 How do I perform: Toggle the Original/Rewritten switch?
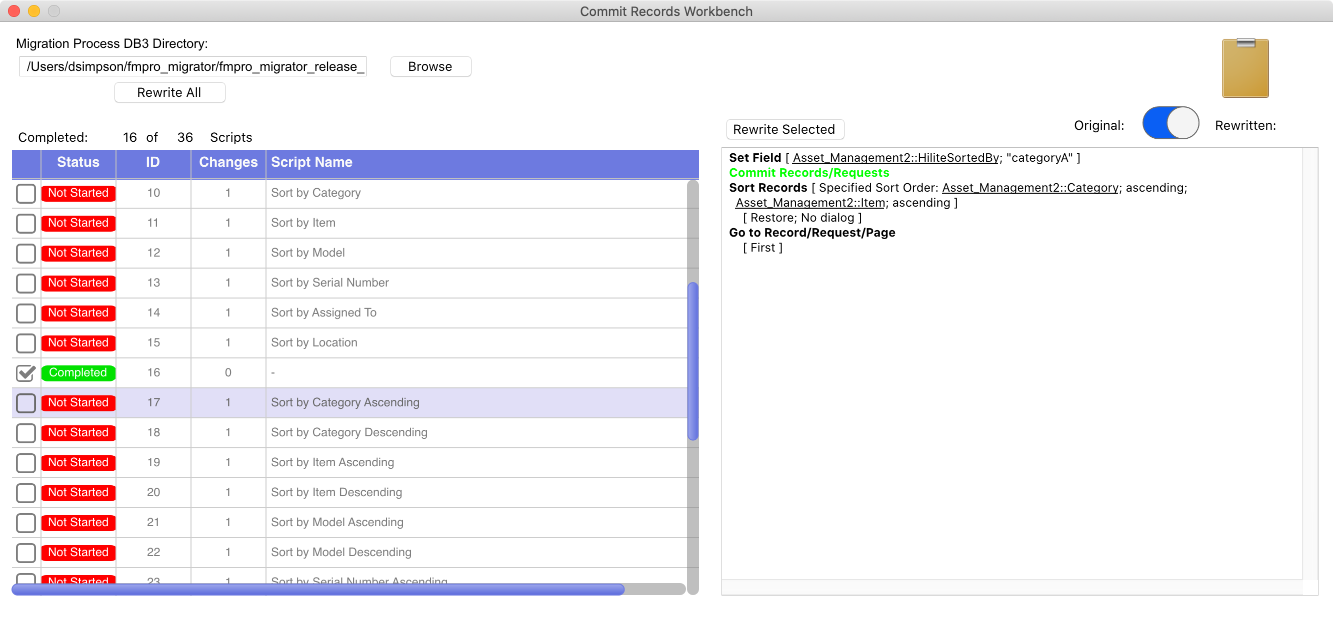tap(1170, 123)
